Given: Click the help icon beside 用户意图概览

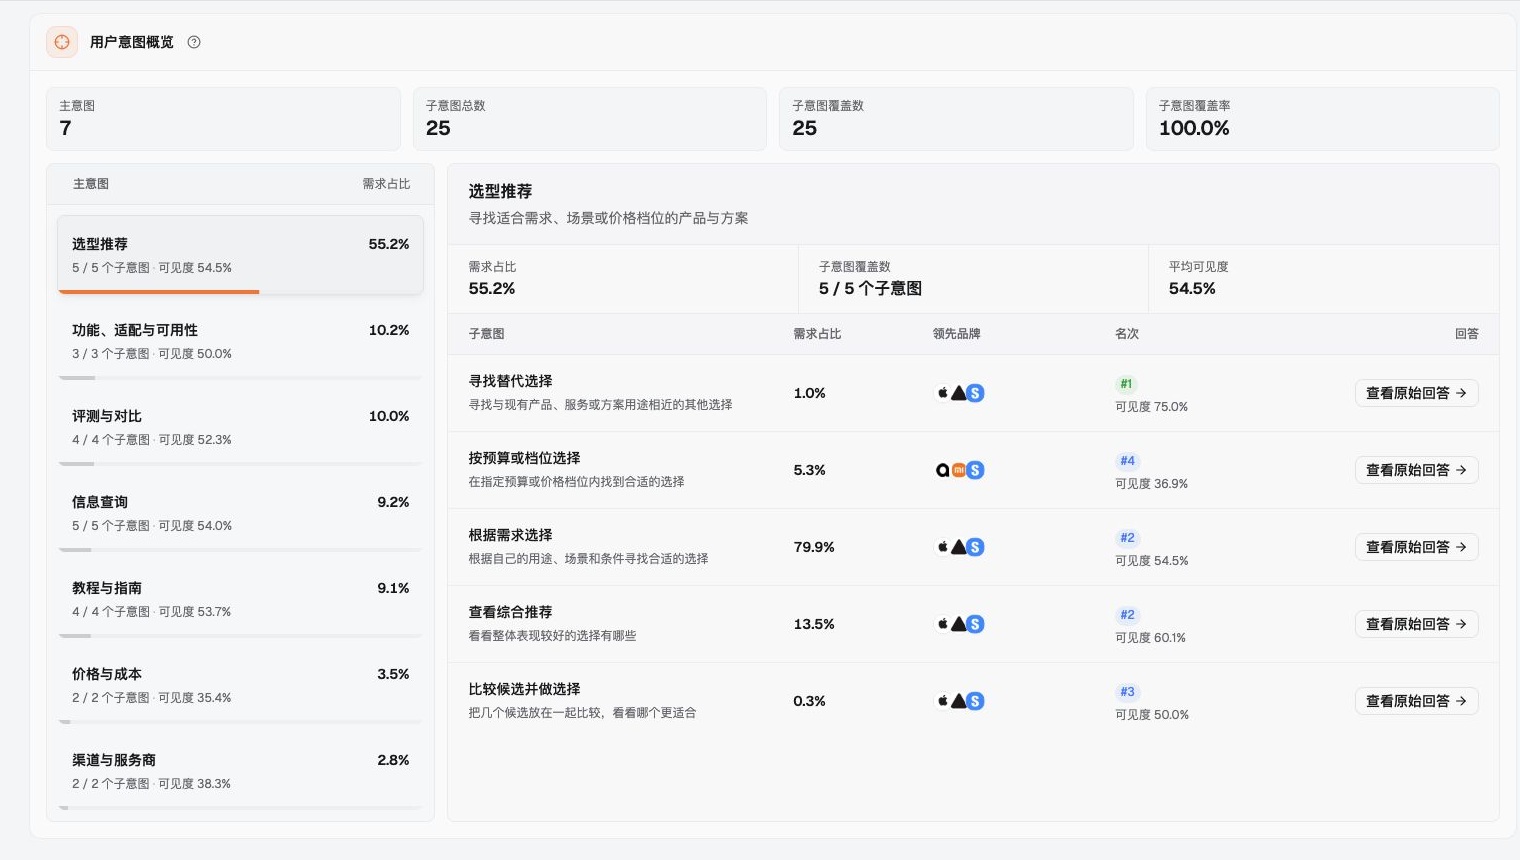Looking at the screenshot, I should pyautogui.click(x=194, y=42).
